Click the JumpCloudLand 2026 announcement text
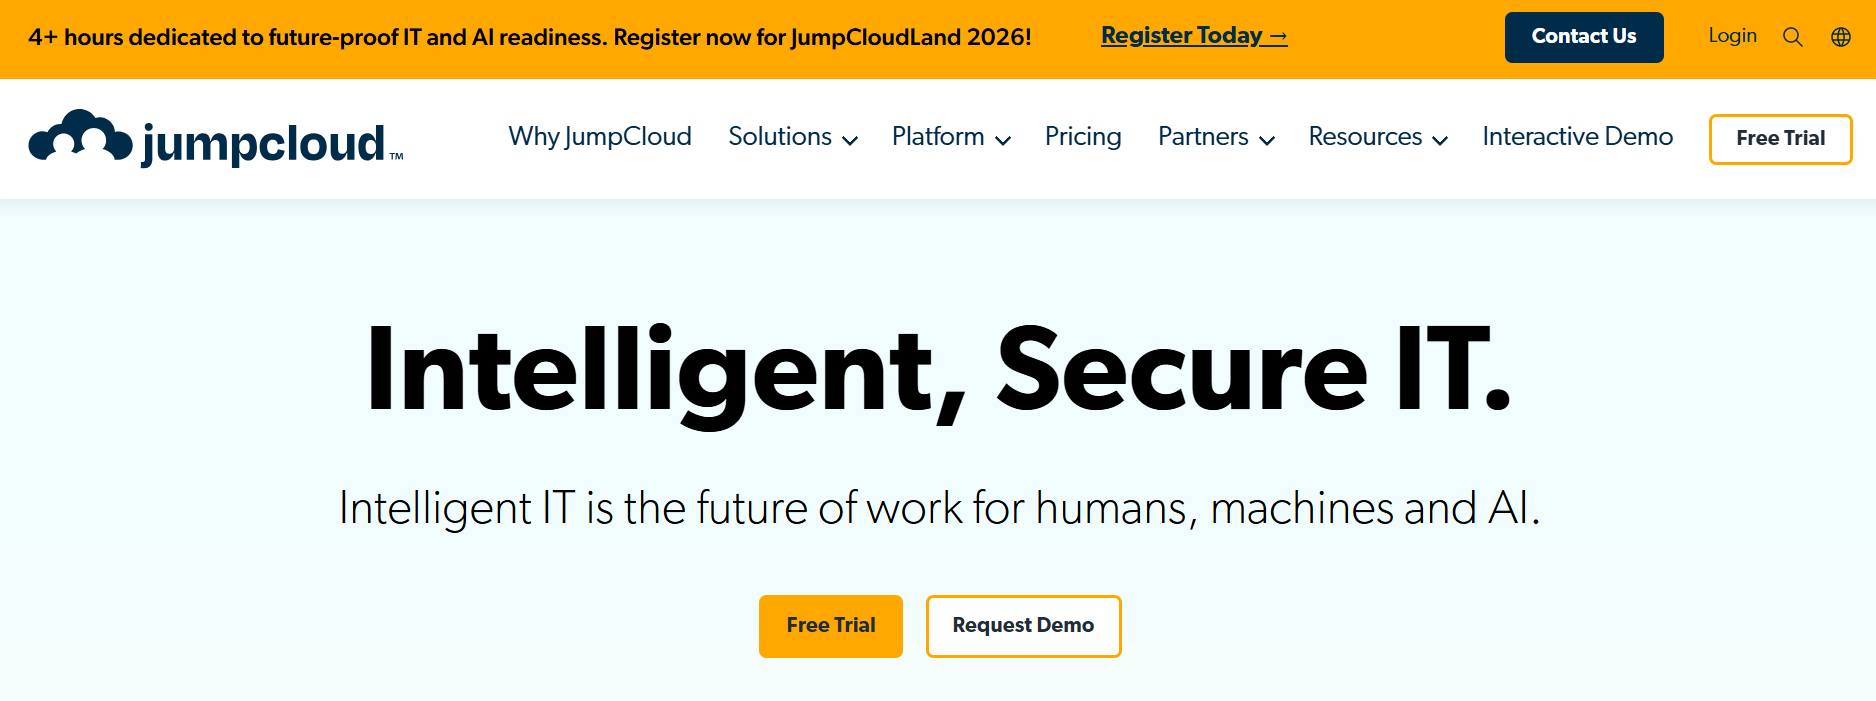The width and height of the screenshot is (1876, 701). tap(530, 36)
